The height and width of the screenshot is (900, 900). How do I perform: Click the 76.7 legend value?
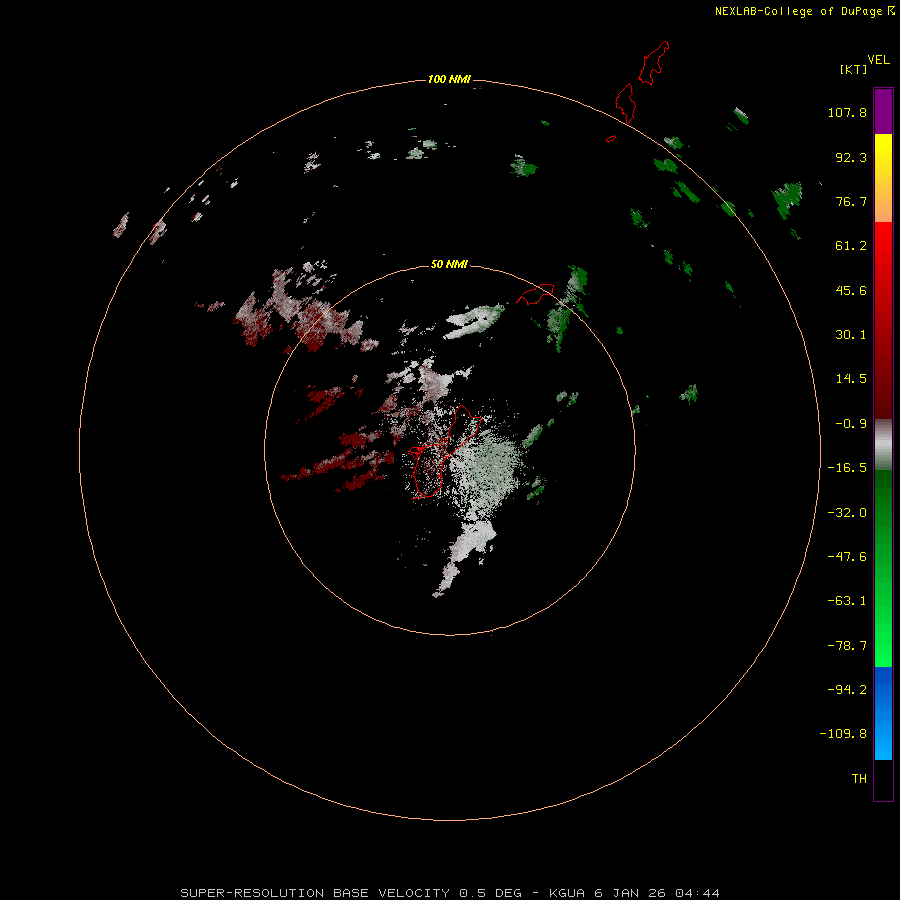pyautogui.click(x=851, y=201)
